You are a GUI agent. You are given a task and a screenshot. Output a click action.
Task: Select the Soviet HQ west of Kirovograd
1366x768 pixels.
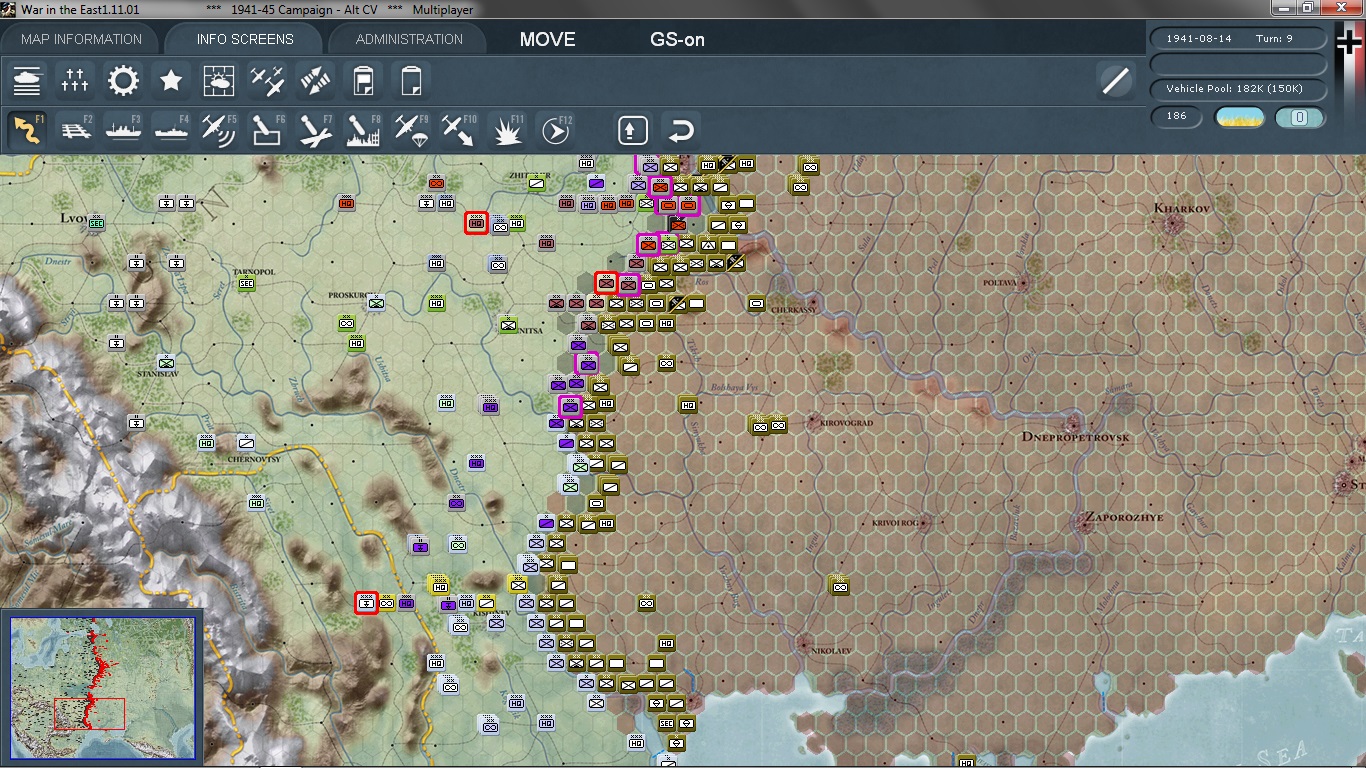(687, 405)
